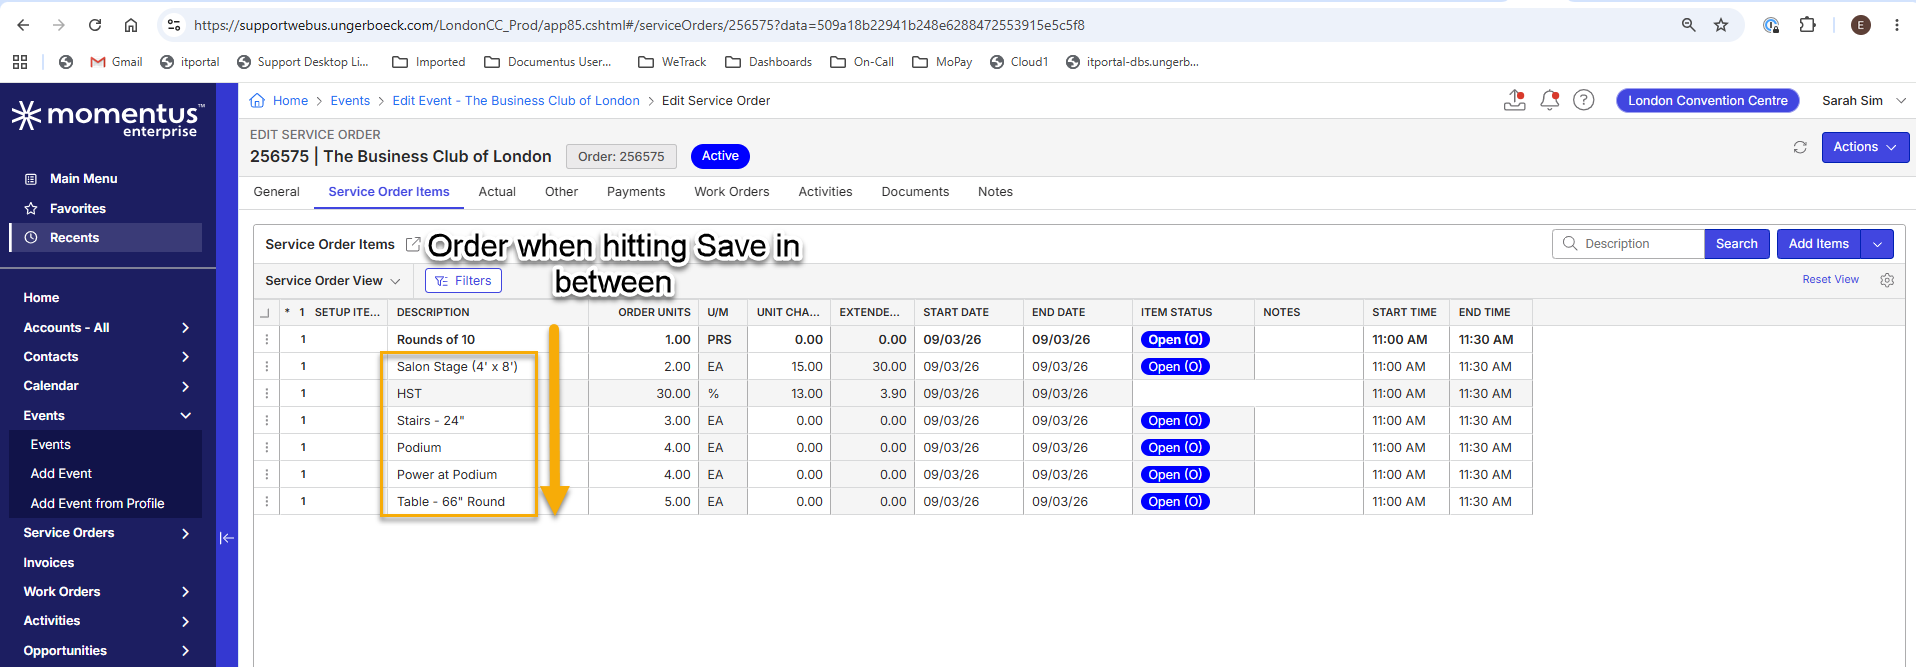Select Add Event from Profile in sidebar
This screenshot has height=667, width=1916.
point(97,504)
